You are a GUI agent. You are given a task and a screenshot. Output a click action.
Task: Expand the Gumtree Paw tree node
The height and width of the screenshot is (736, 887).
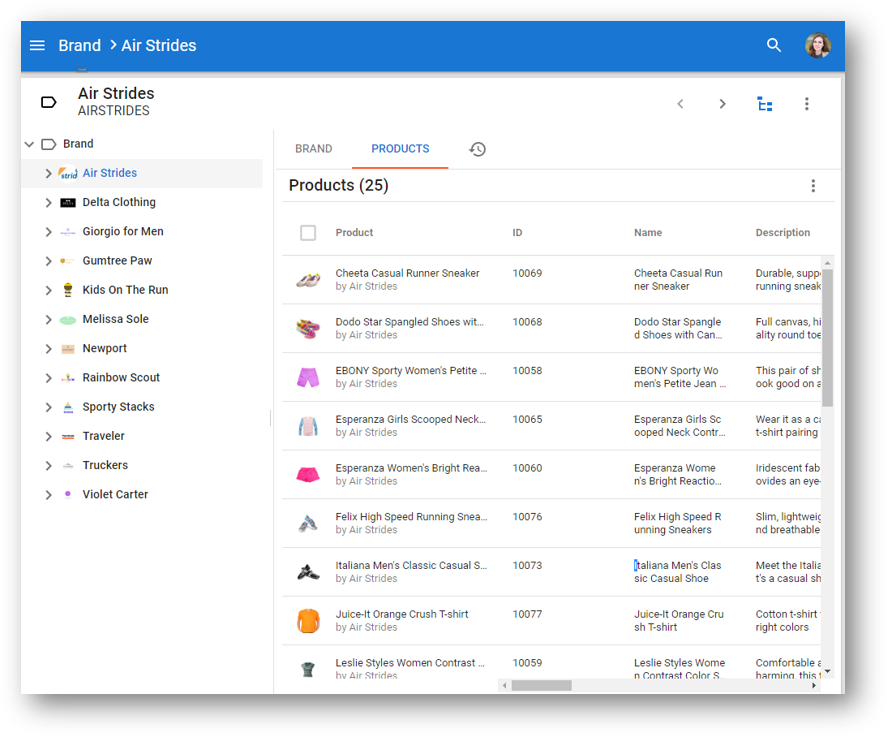(x=49, y=261)
